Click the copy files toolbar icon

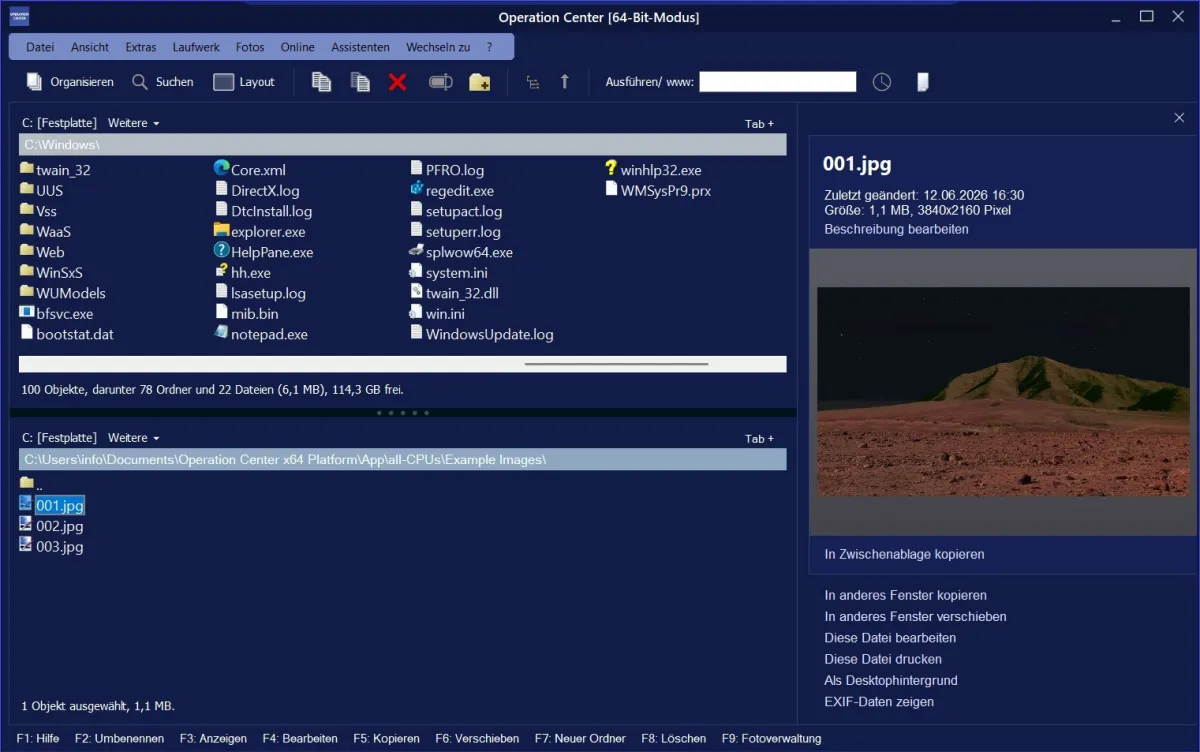point(321,82)
